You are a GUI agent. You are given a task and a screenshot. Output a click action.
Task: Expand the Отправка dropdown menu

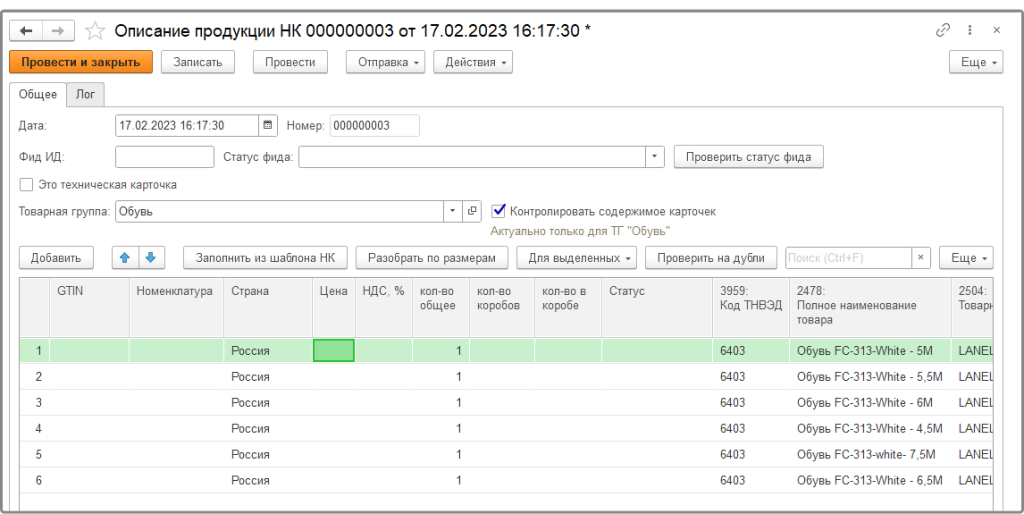tap(385, 62)
